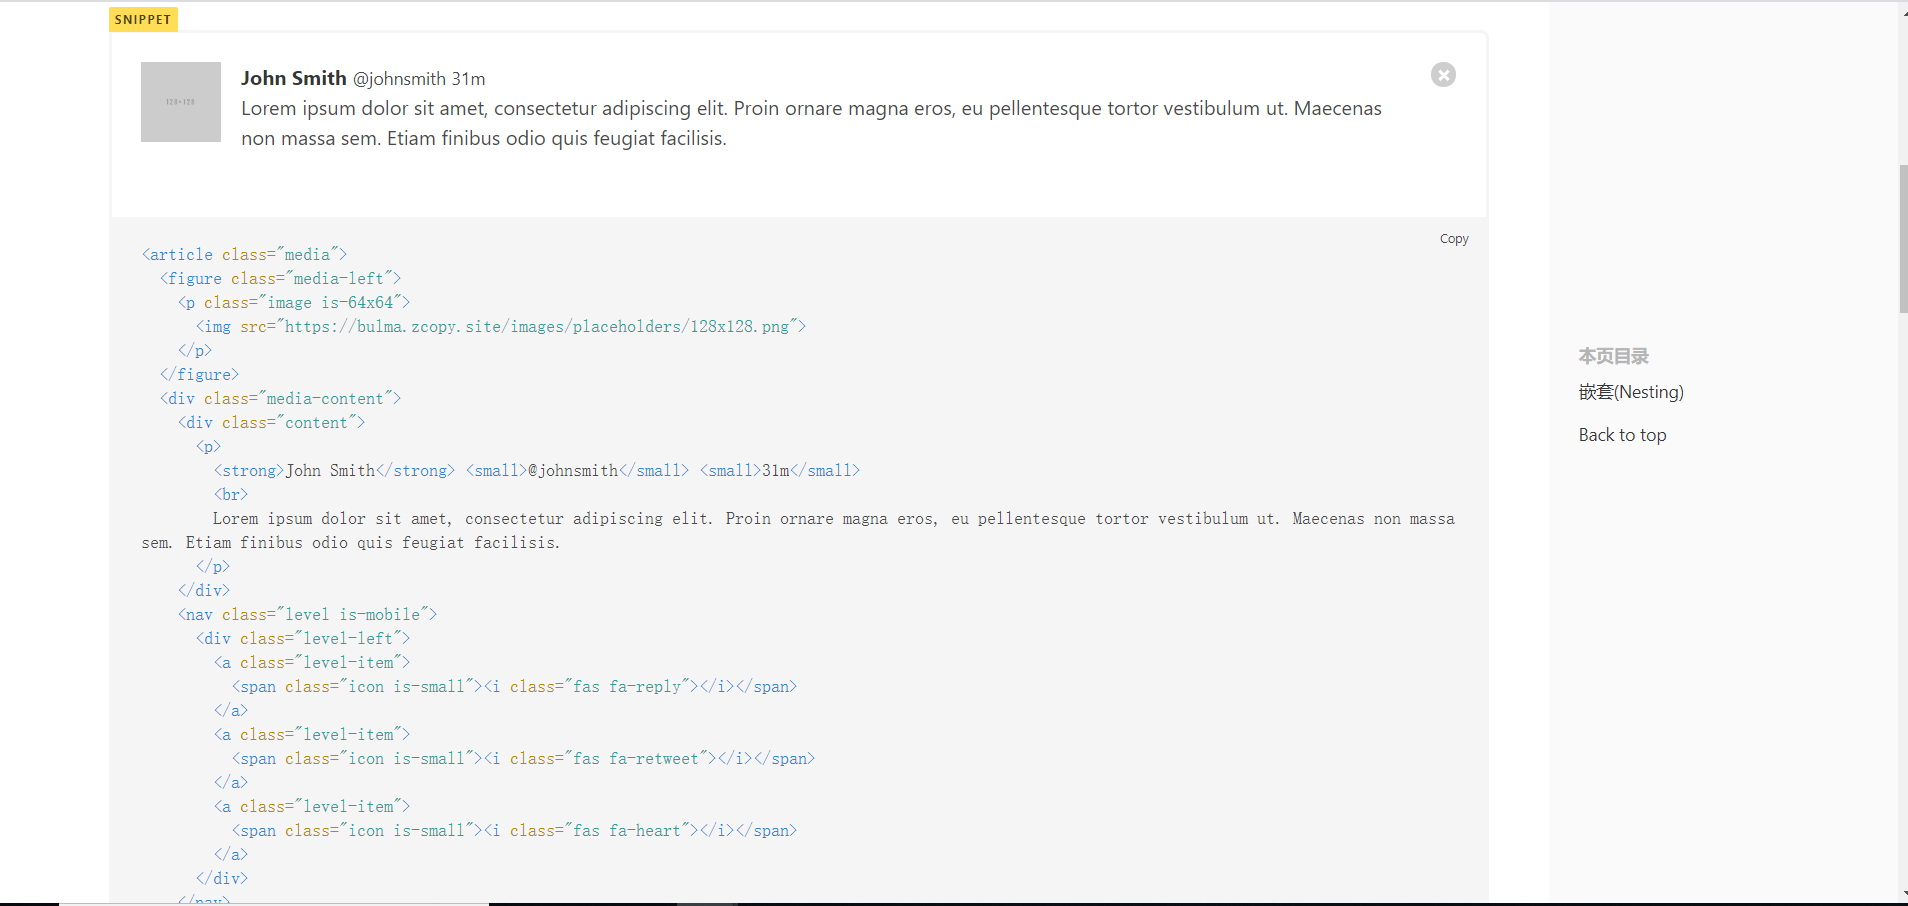Viewport: 1908px width, 906px height.
Task: Click the bold John Smith name
Action: point(293,78)
